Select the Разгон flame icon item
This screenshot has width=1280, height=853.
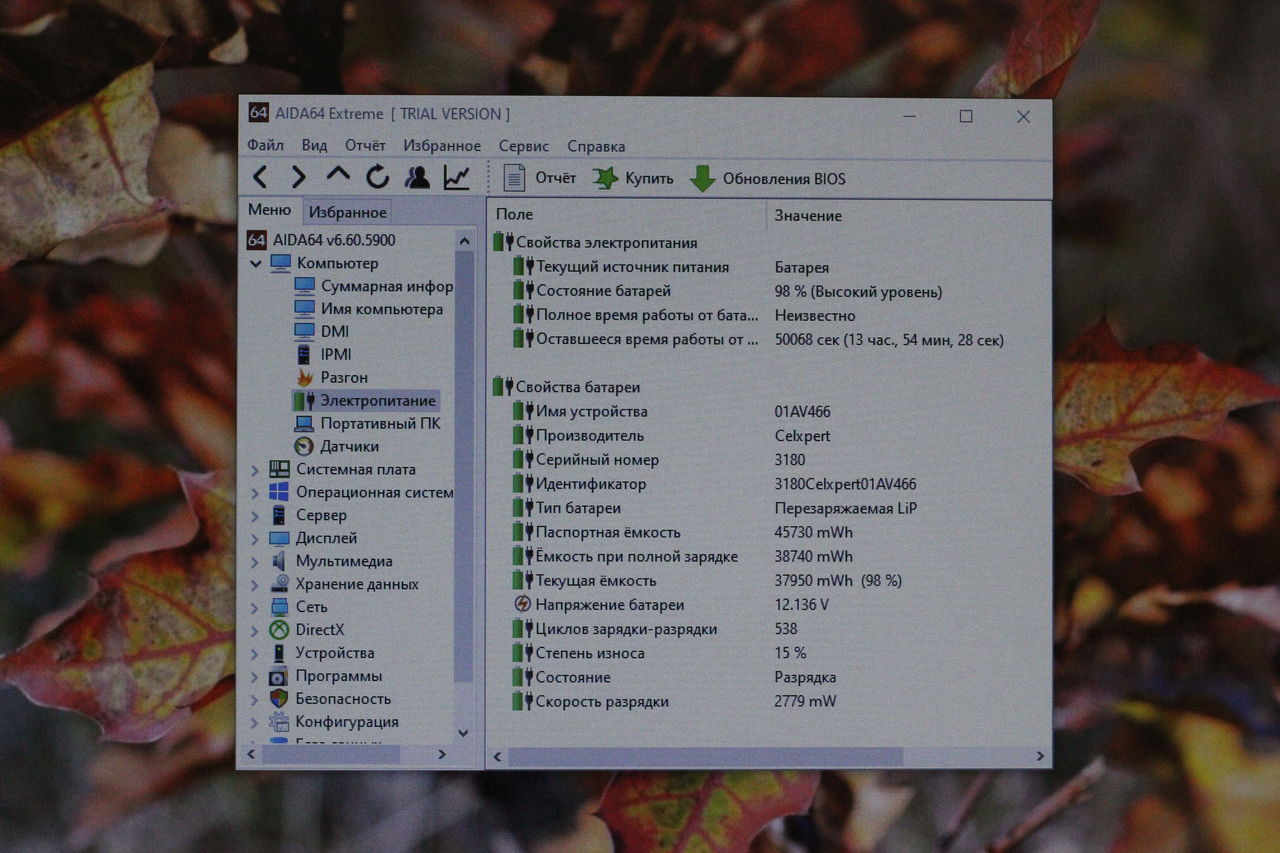click(305, 377)
